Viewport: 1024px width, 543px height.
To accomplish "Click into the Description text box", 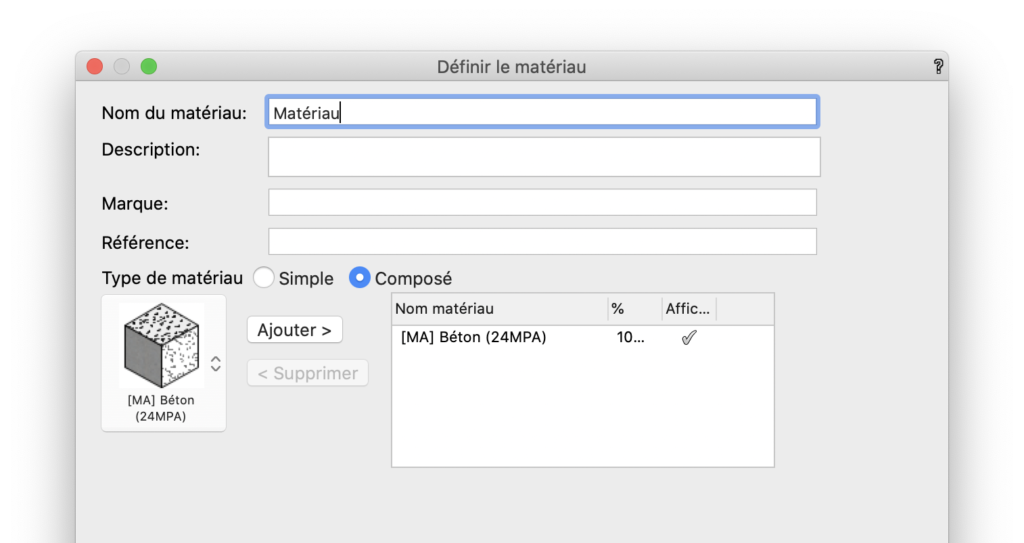I will [x=544, y=157].
